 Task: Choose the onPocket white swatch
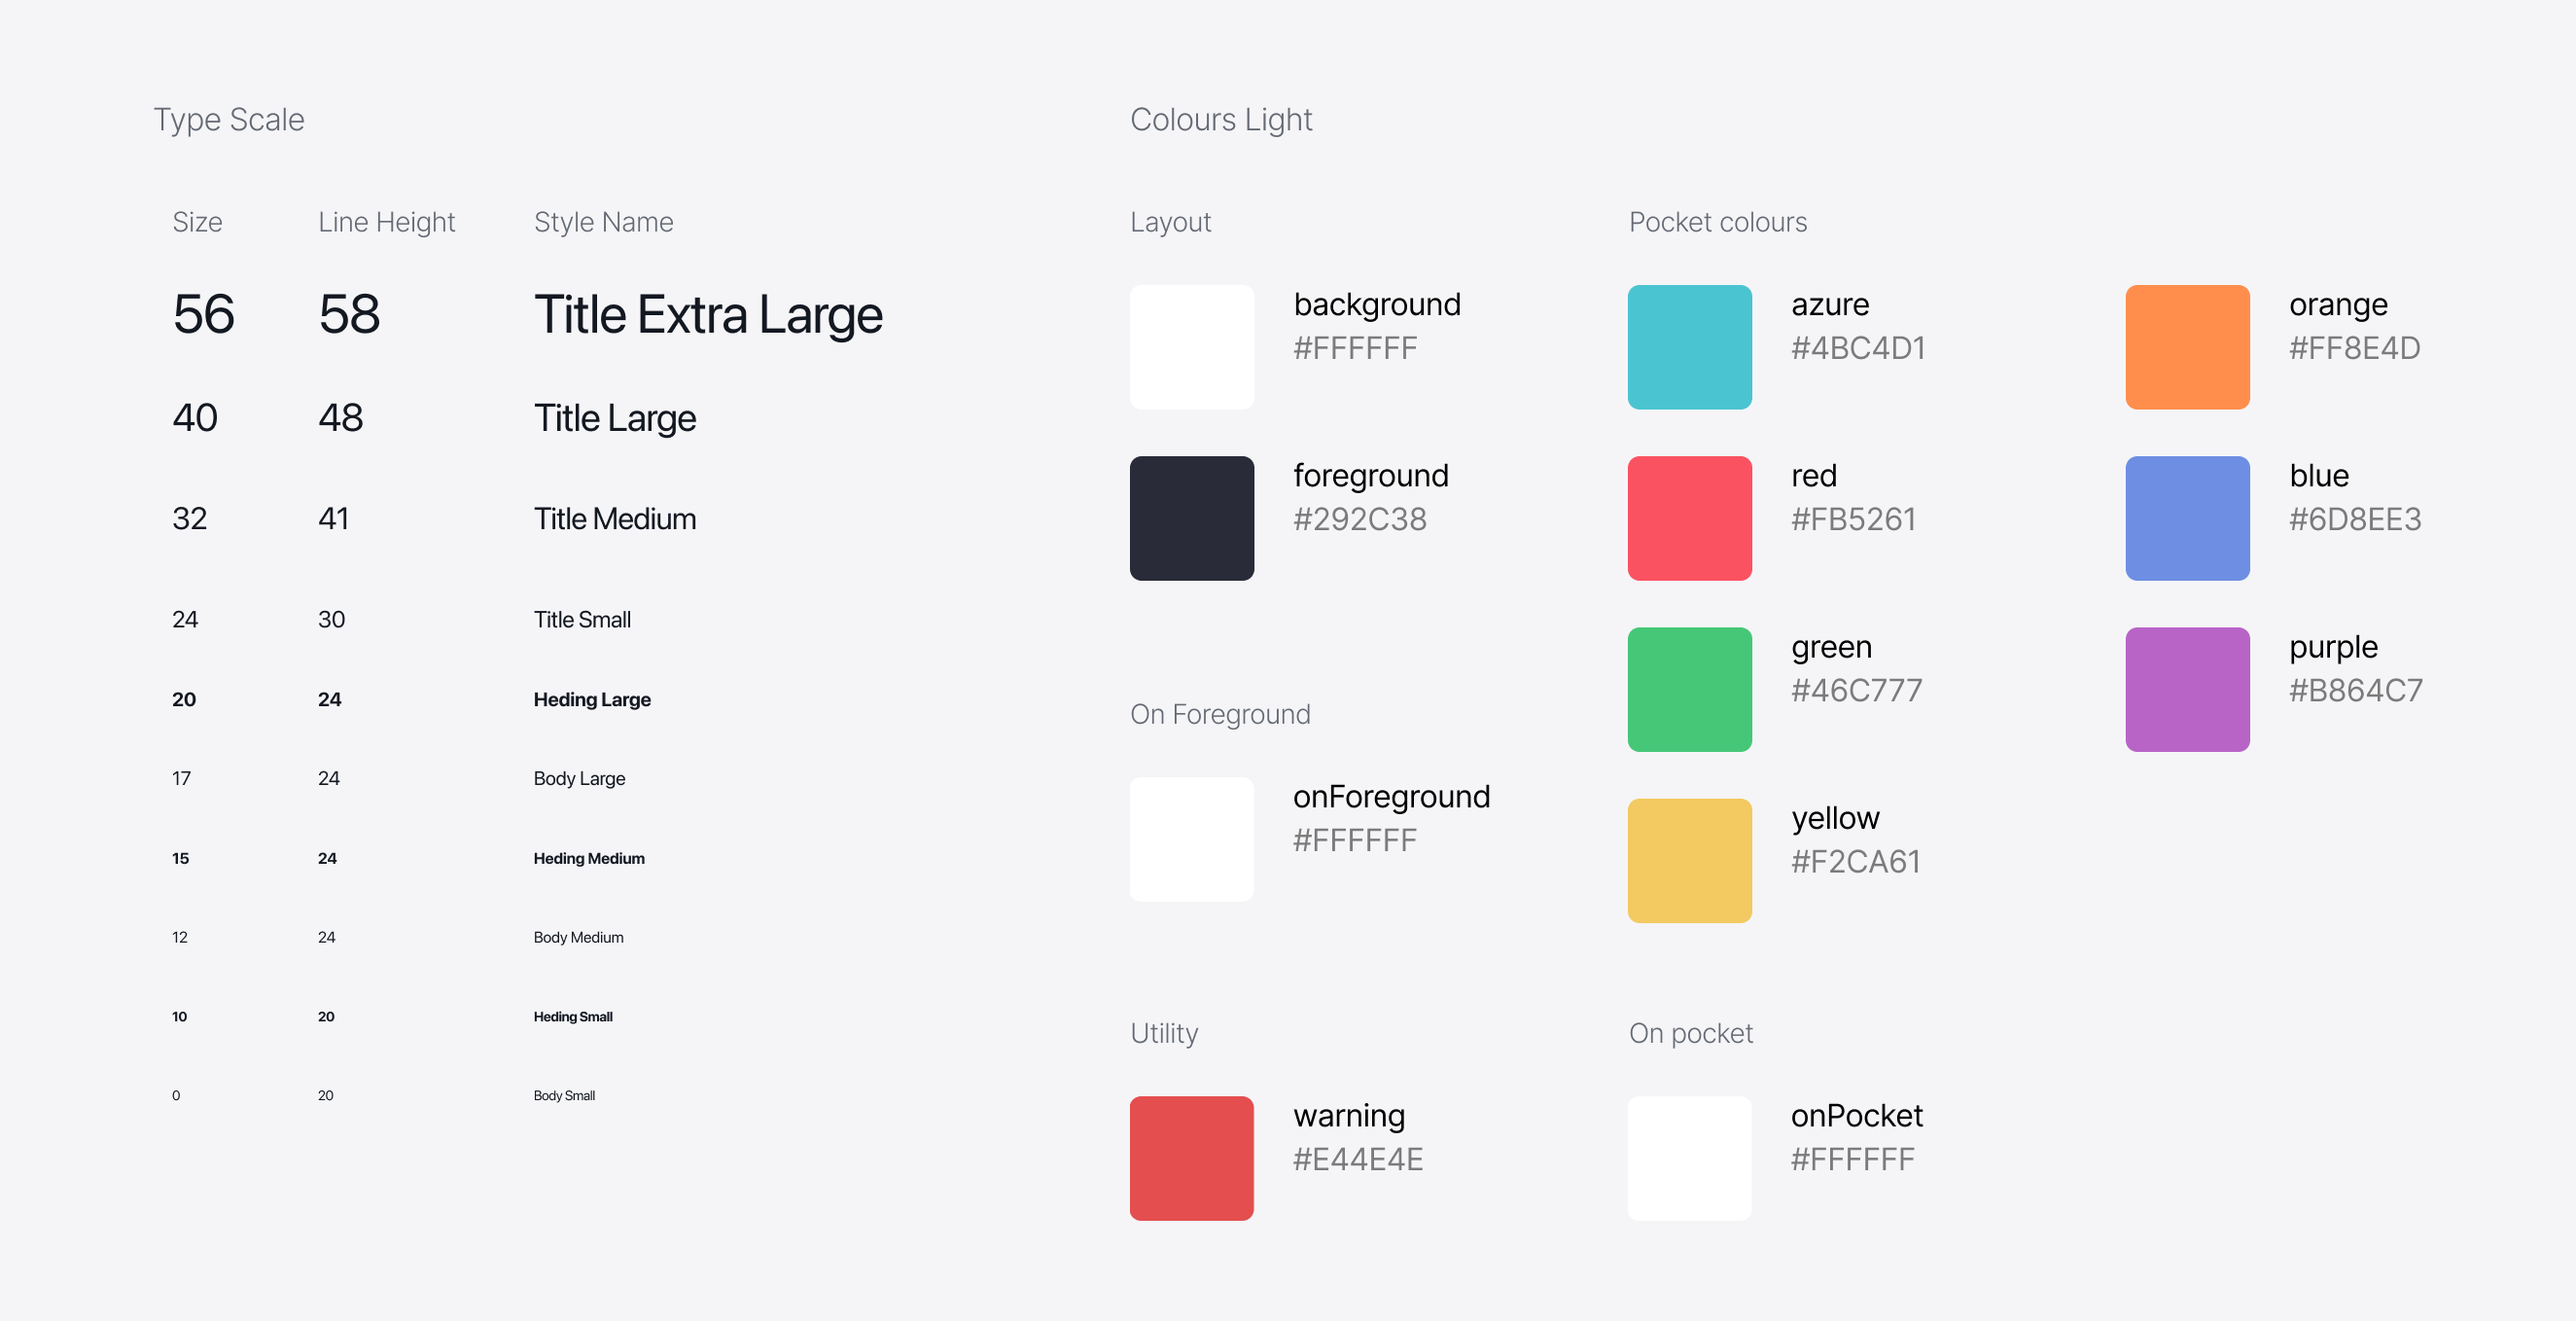tap(1689, 1158)
